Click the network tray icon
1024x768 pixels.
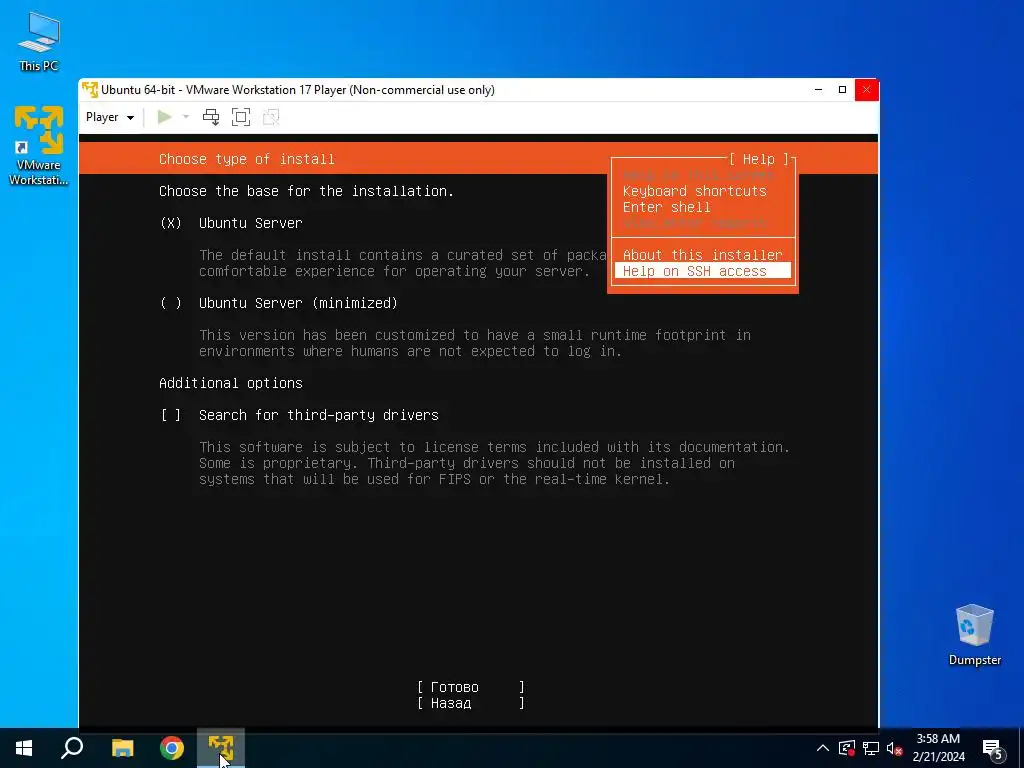pyautogui.click(x=871, y=748)
